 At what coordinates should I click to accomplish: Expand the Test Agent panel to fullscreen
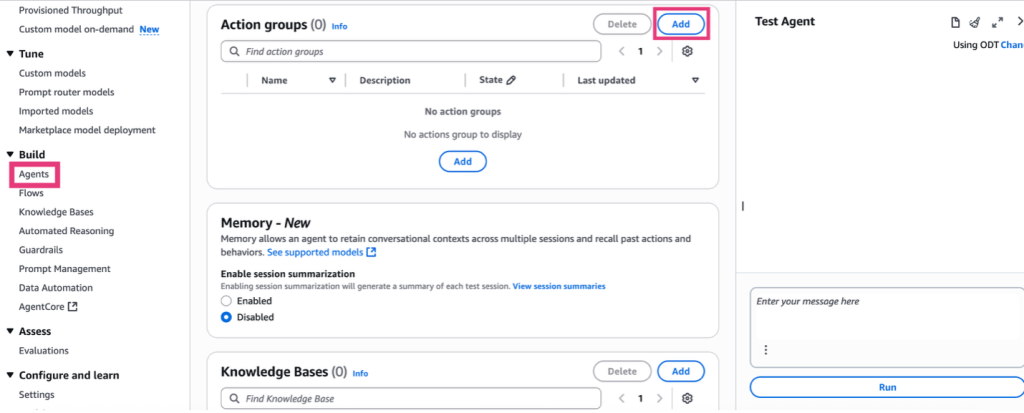(x=997, y=22)
